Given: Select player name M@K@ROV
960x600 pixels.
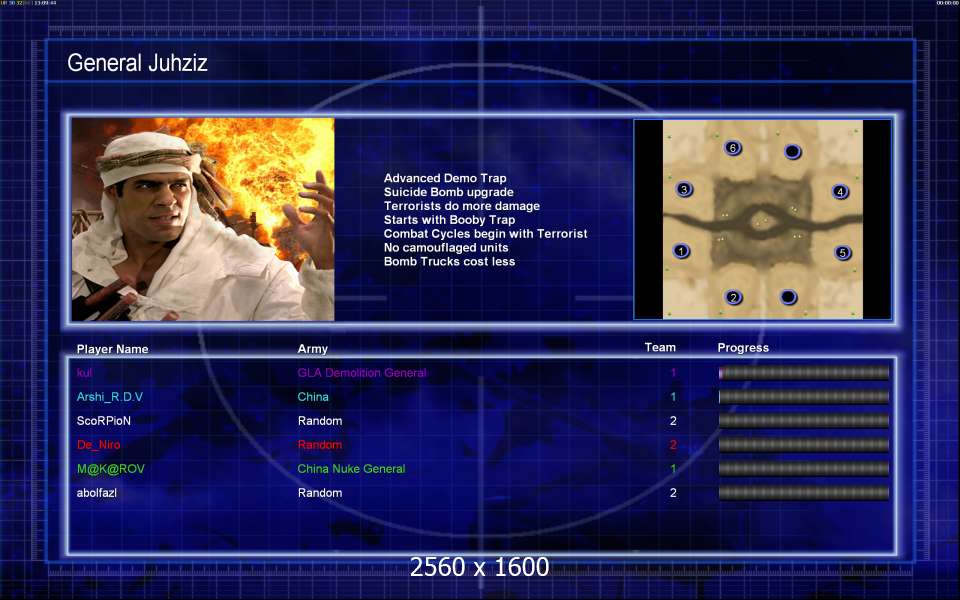Looking at the screenshot, I should pyautogui.click(x=111, y=469).
